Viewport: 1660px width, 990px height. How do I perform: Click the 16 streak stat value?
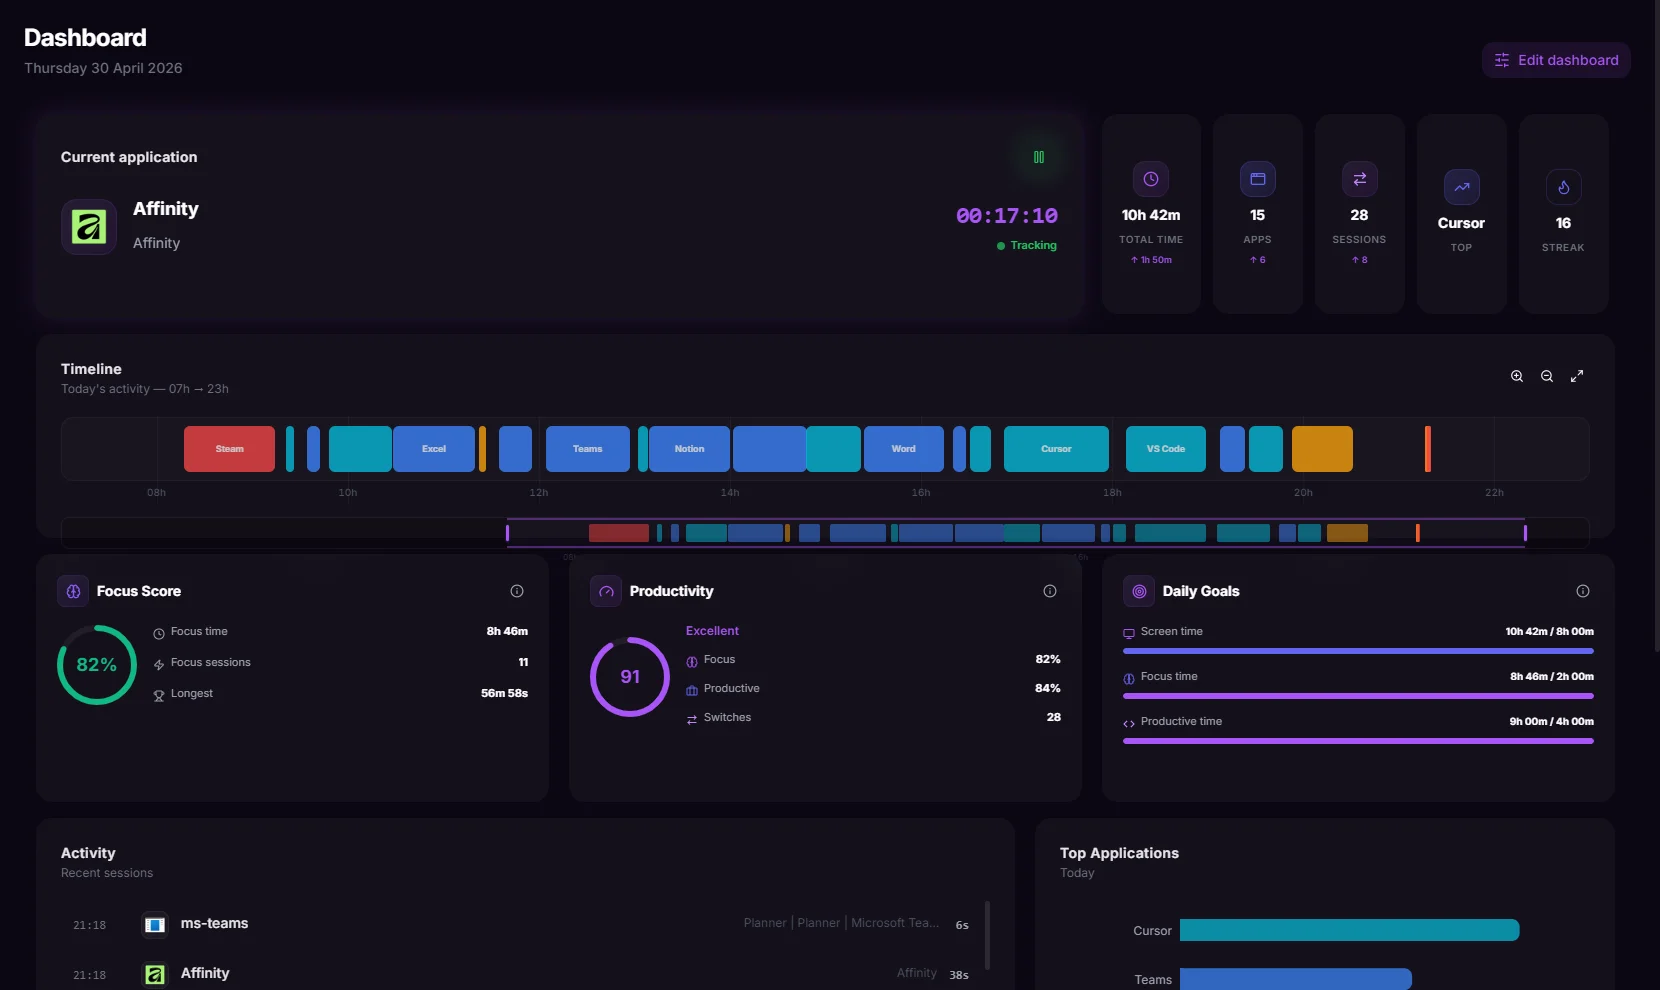1564,223
